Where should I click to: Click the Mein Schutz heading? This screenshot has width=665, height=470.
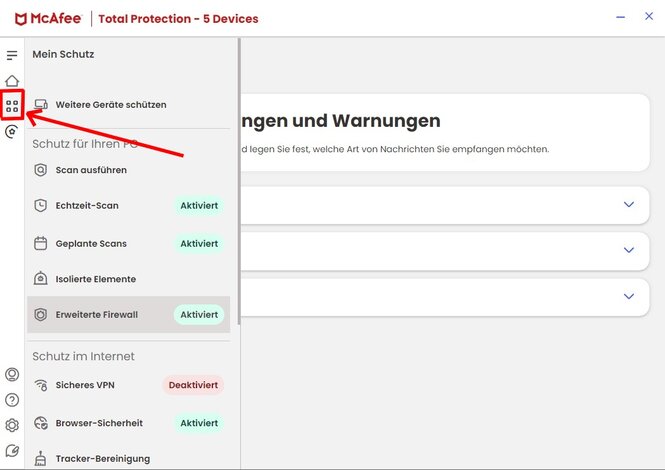(x=63, y=54)
